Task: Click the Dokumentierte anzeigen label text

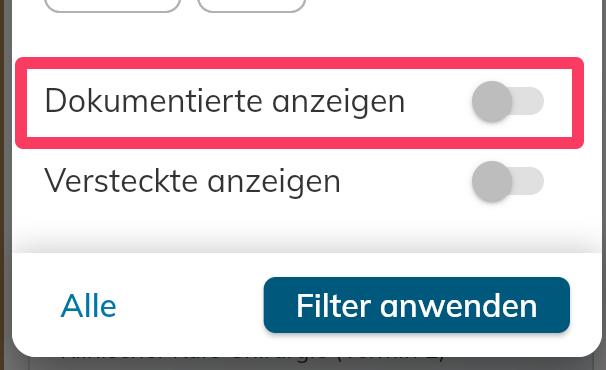Action: (x=225, y=101)
